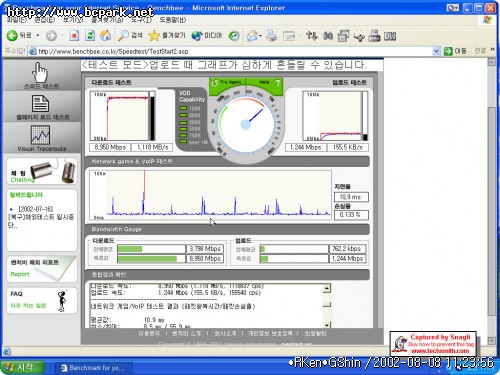Click the 0.133 % packet loss value box

tap(351, 215)
